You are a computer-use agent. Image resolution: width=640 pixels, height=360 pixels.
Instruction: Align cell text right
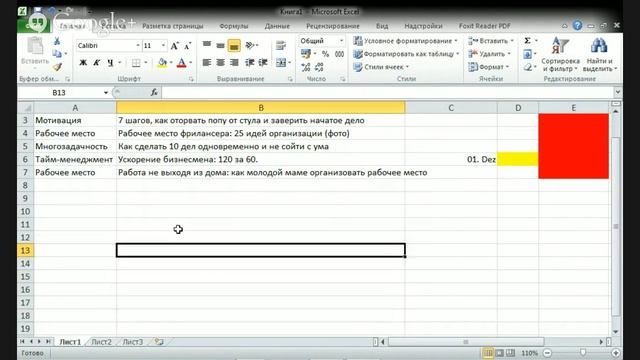(234, 63)
